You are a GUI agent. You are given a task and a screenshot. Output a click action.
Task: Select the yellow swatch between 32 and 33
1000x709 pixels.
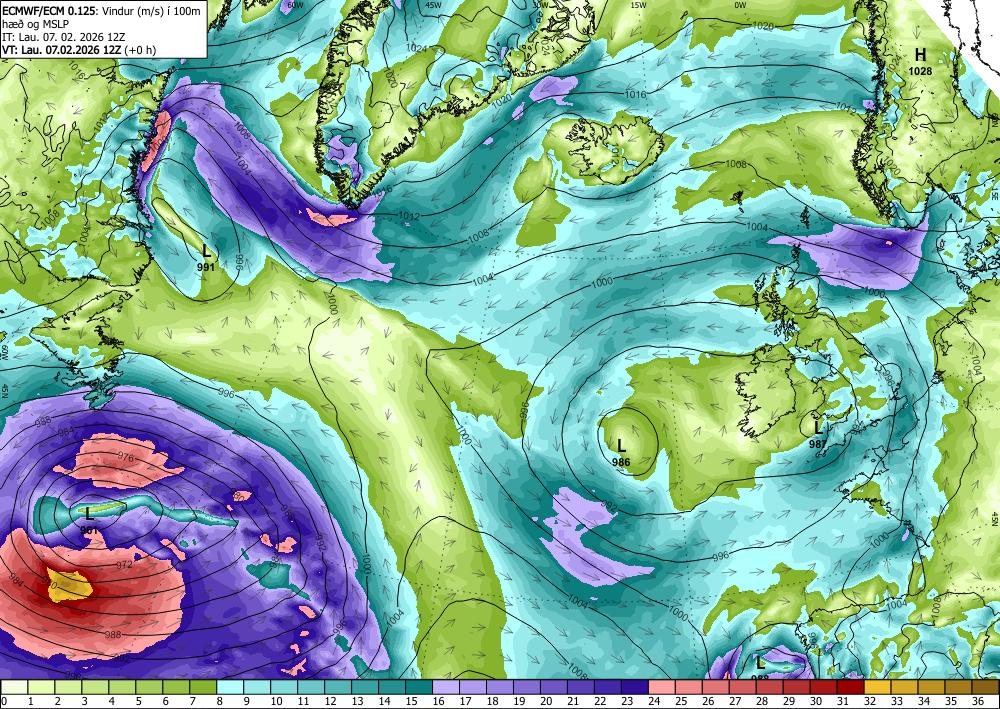pyautogui.click(x=877, y=687)
